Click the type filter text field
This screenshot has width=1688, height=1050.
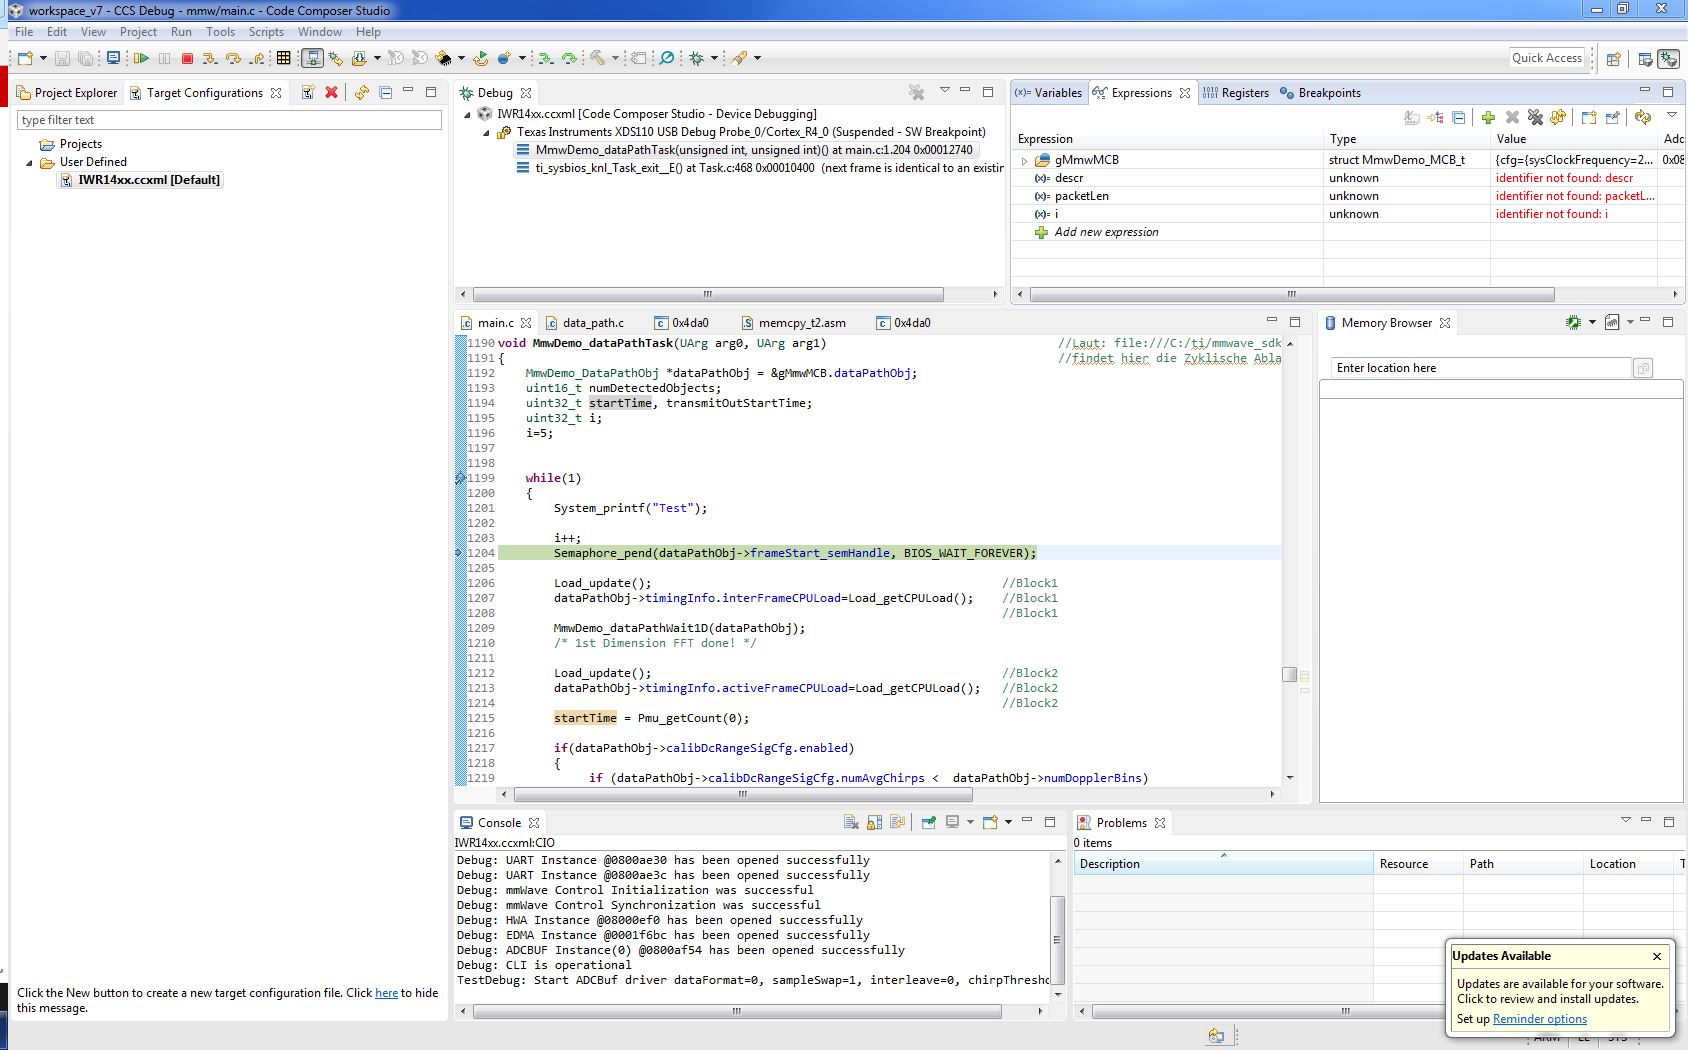point(229,120)
